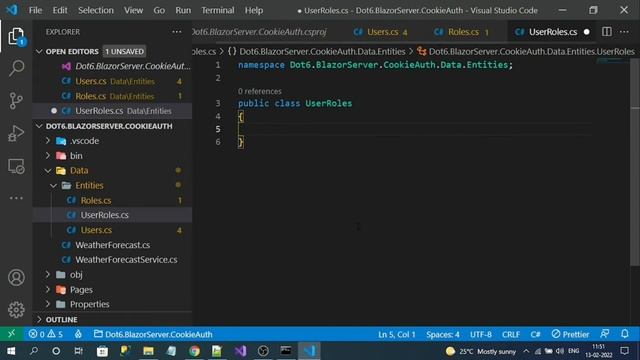Expand the Pages folder
Image resolution: width=640 pixels, height=360 pixels.
coord(48,289)
